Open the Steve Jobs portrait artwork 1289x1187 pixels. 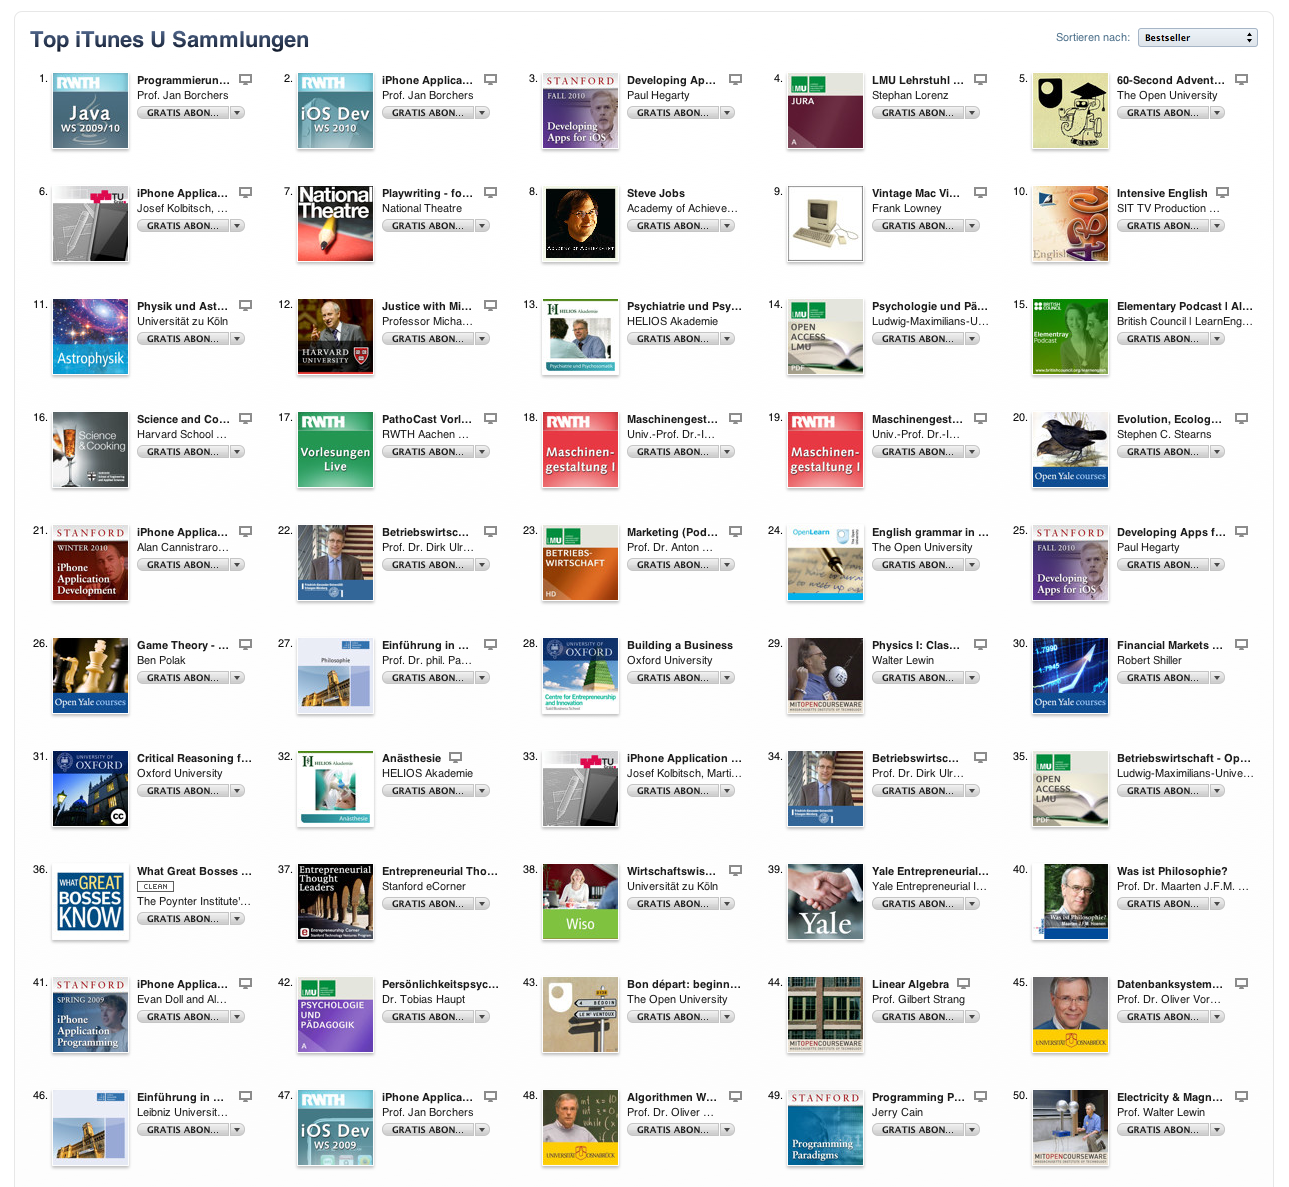580,224
